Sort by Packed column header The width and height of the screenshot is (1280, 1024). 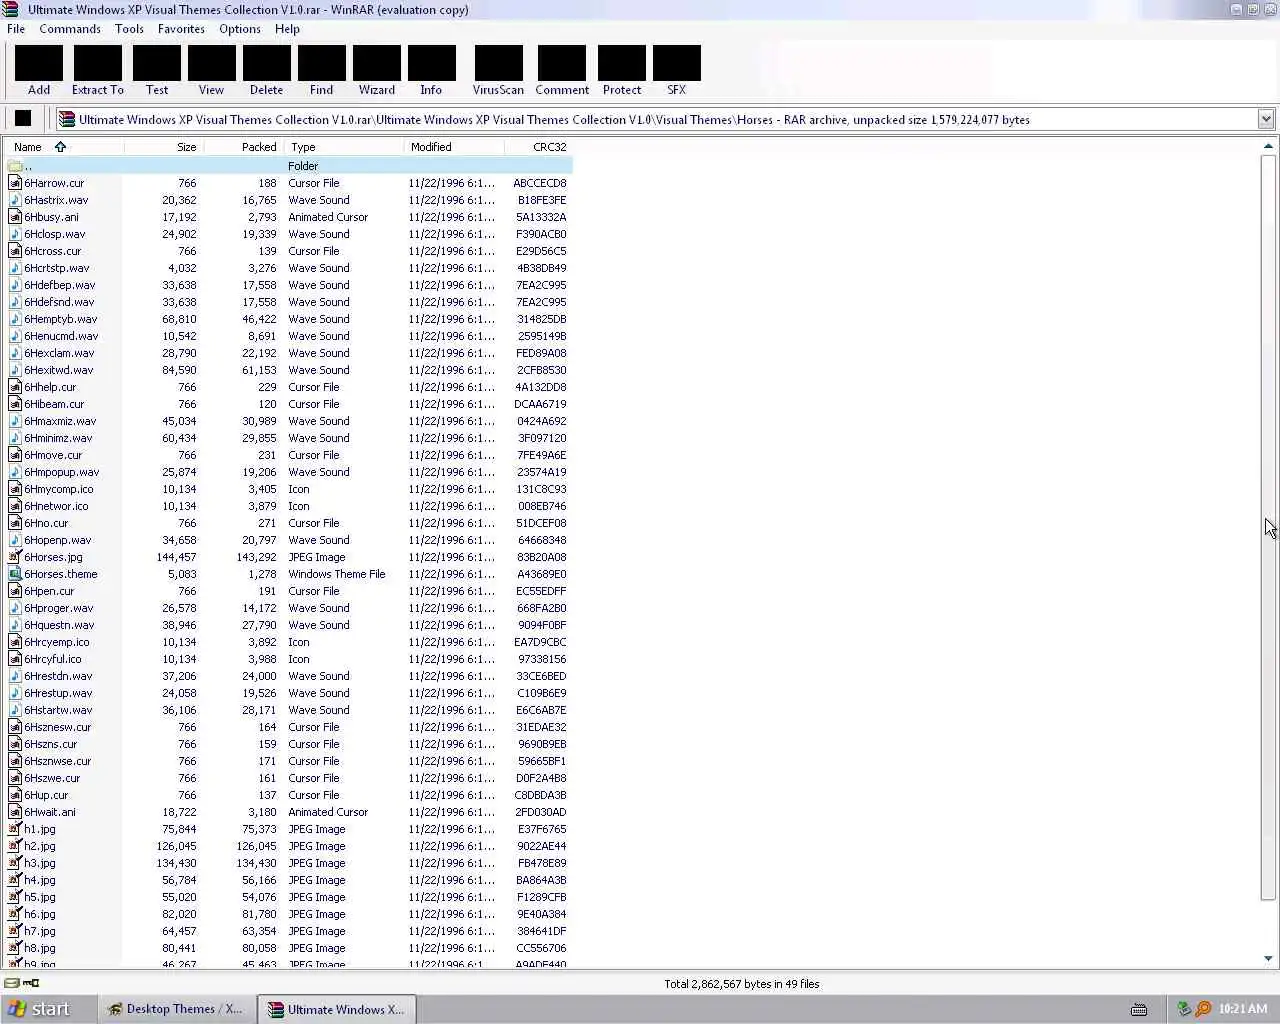click(244, 147)
